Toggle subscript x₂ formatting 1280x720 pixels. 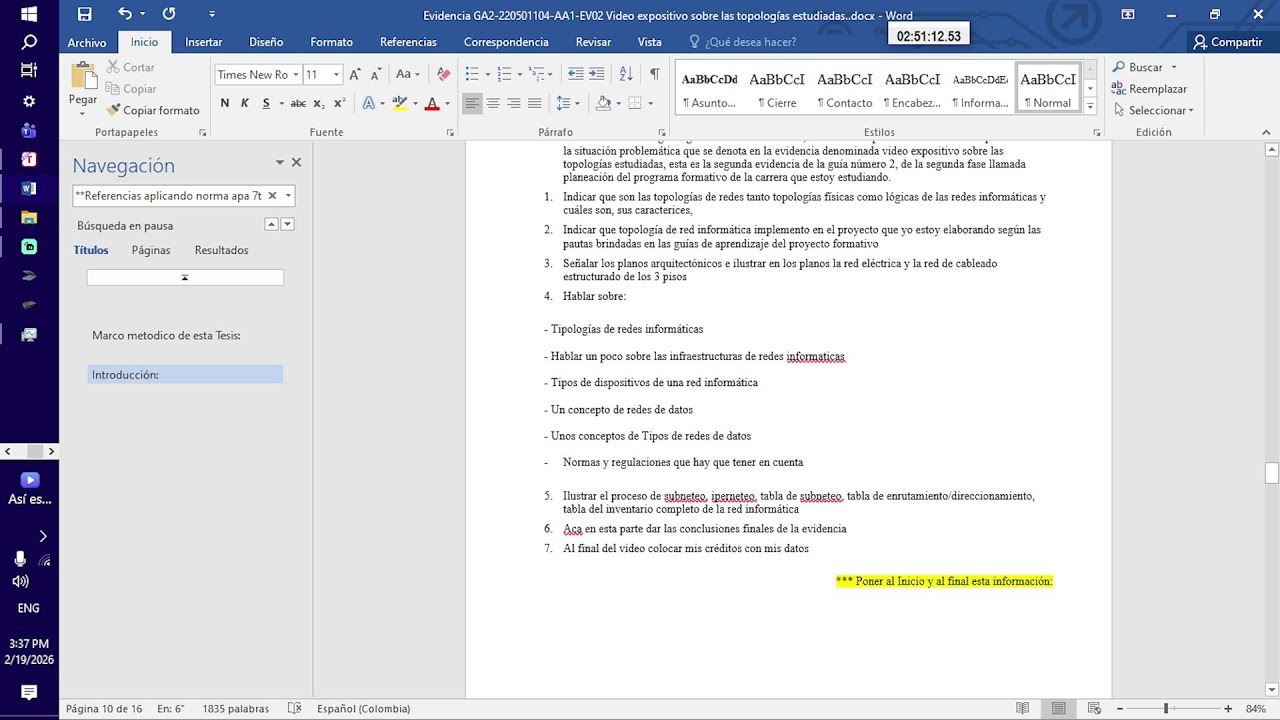tap(319, 103)
